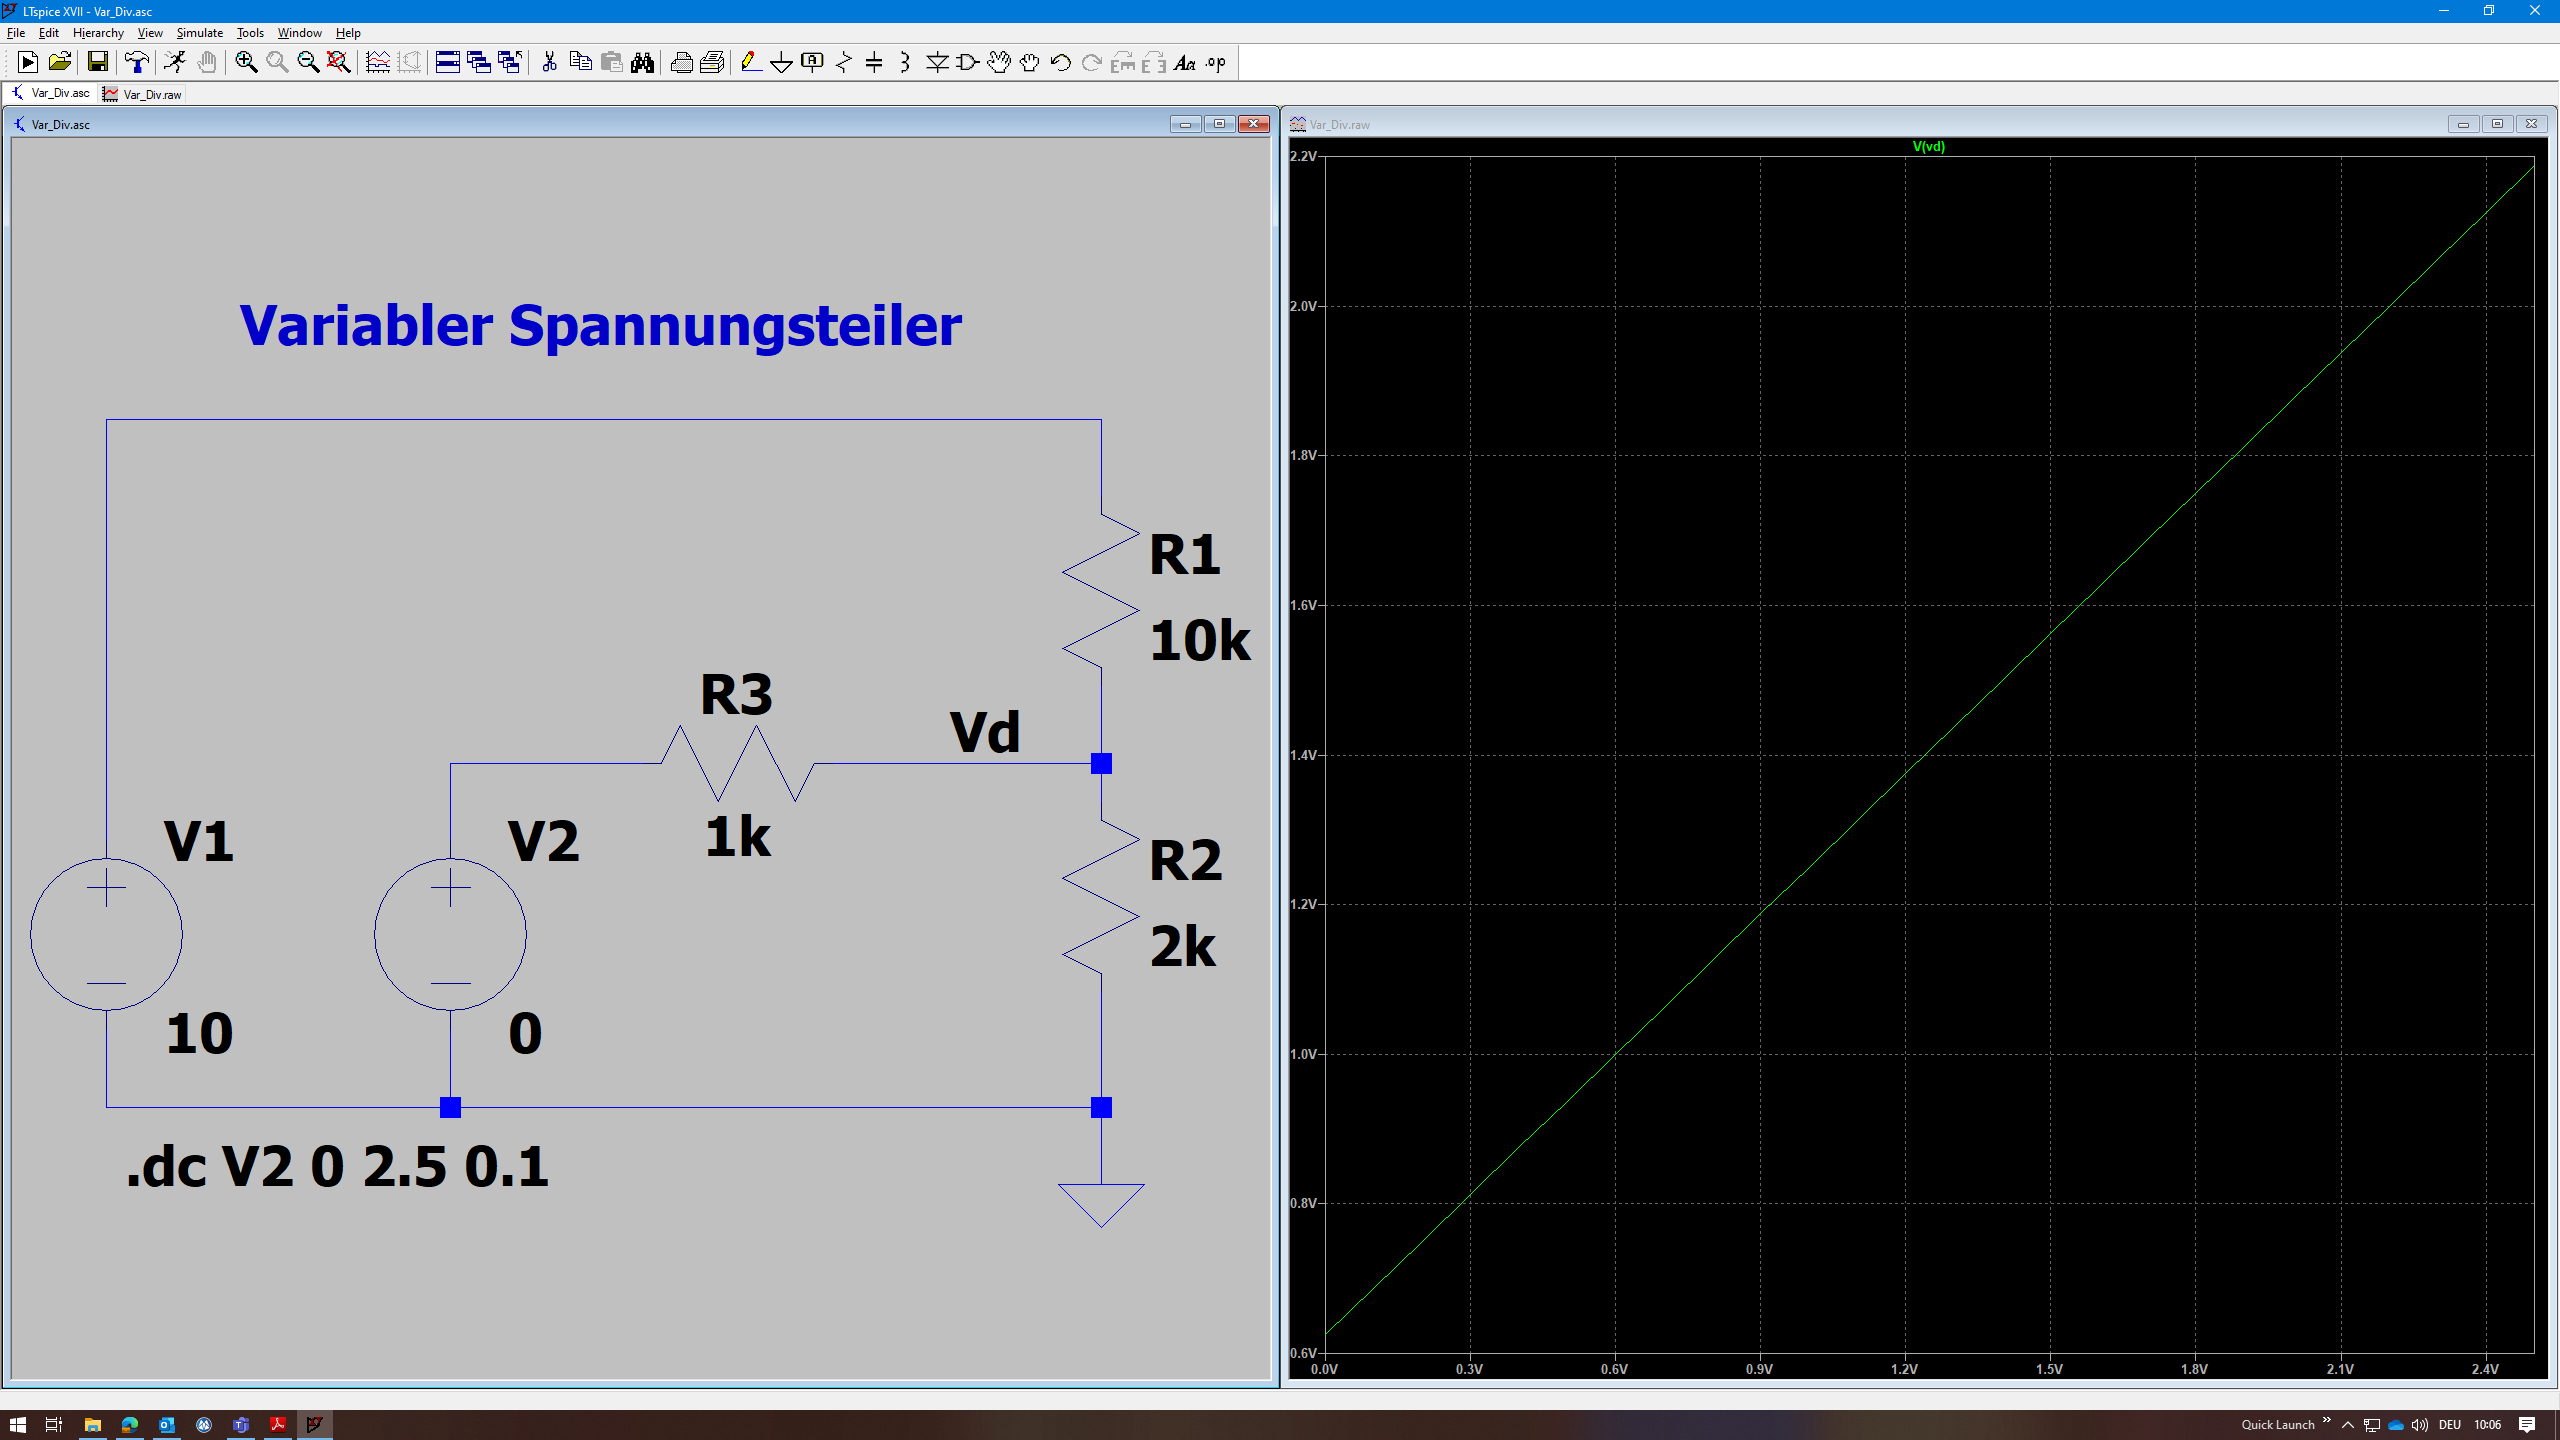This screenshot has height=1440, width=2560.
Task: Click the Run simulation icon
Action: [x=174, y=63]
